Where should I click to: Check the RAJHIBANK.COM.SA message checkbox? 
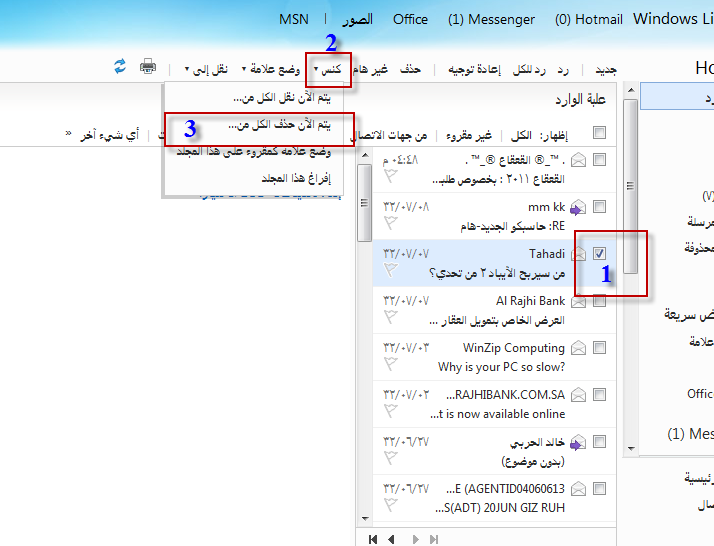pos(599,394)
